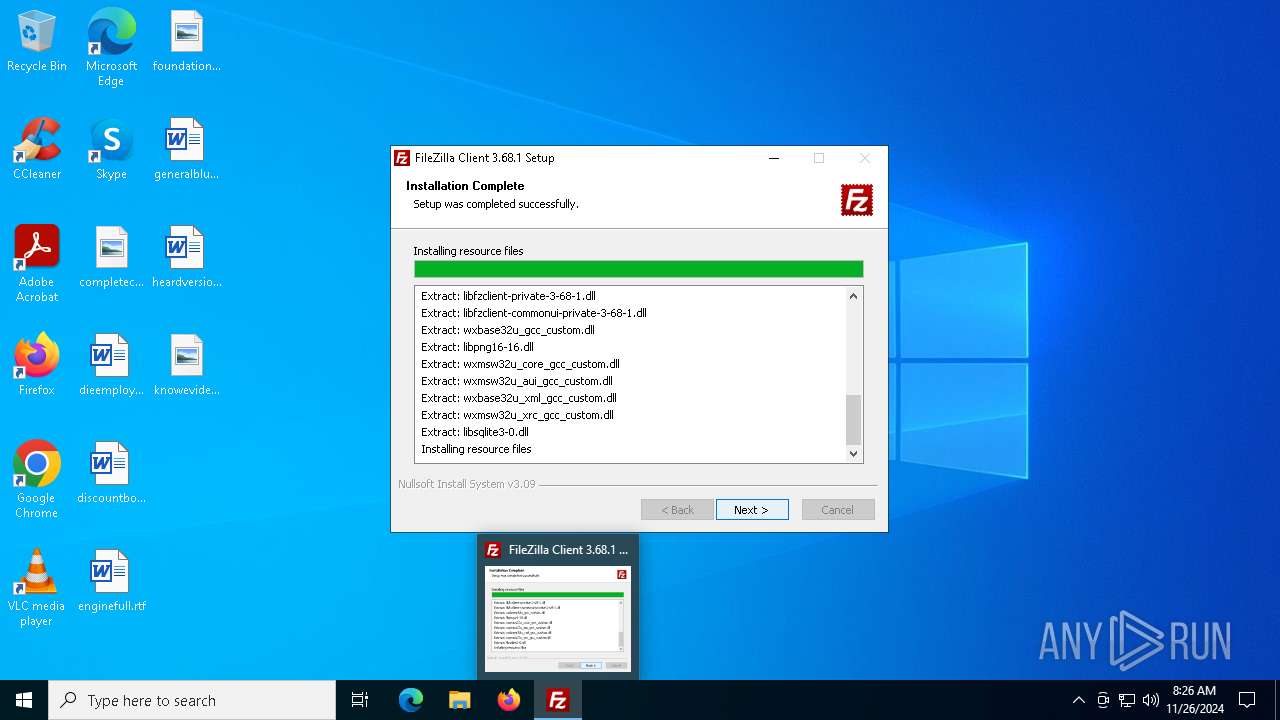Open the network status tray icon
The height and width of the screenshot is (720, 1280).
pyautogui.click(x=1127, y=700)
